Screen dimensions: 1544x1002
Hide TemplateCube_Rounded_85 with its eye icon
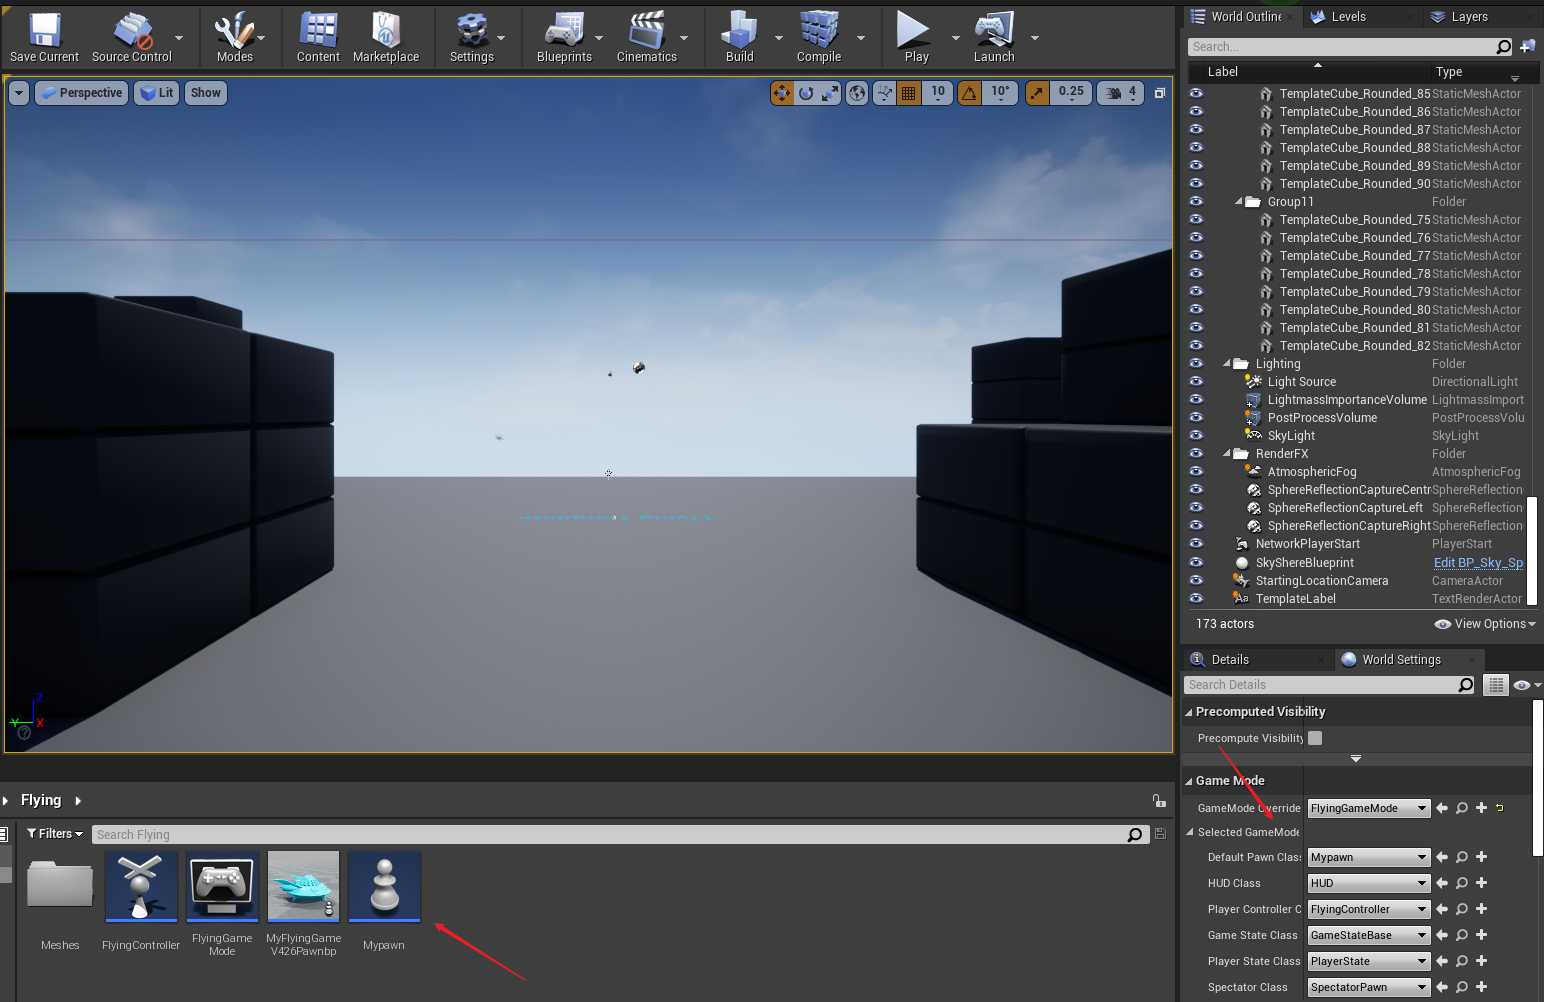click(x=1196, y=93)
